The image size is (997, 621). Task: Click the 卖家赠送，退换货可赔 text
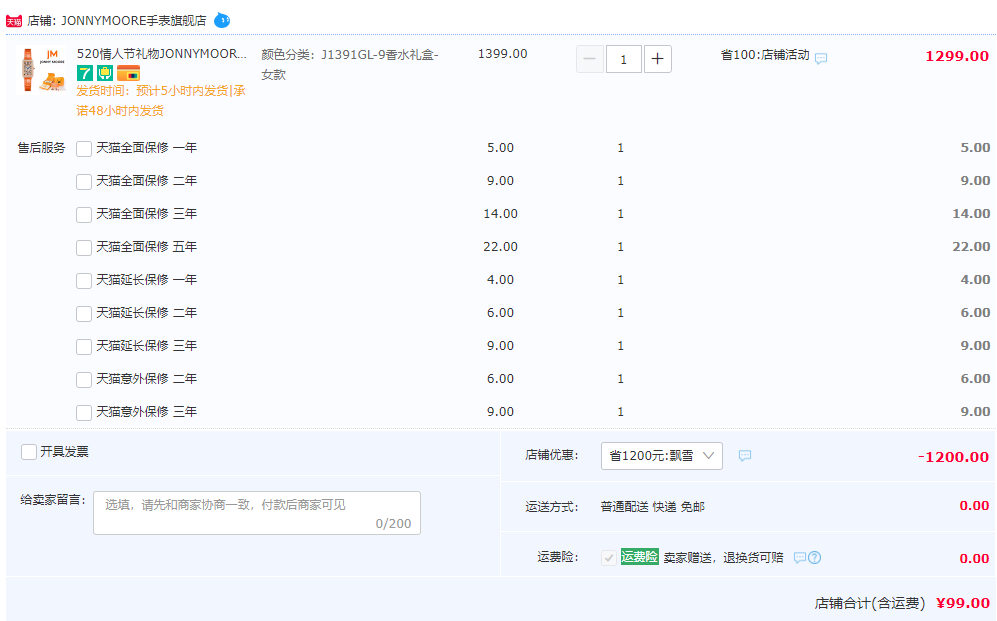tap(724, 557)
